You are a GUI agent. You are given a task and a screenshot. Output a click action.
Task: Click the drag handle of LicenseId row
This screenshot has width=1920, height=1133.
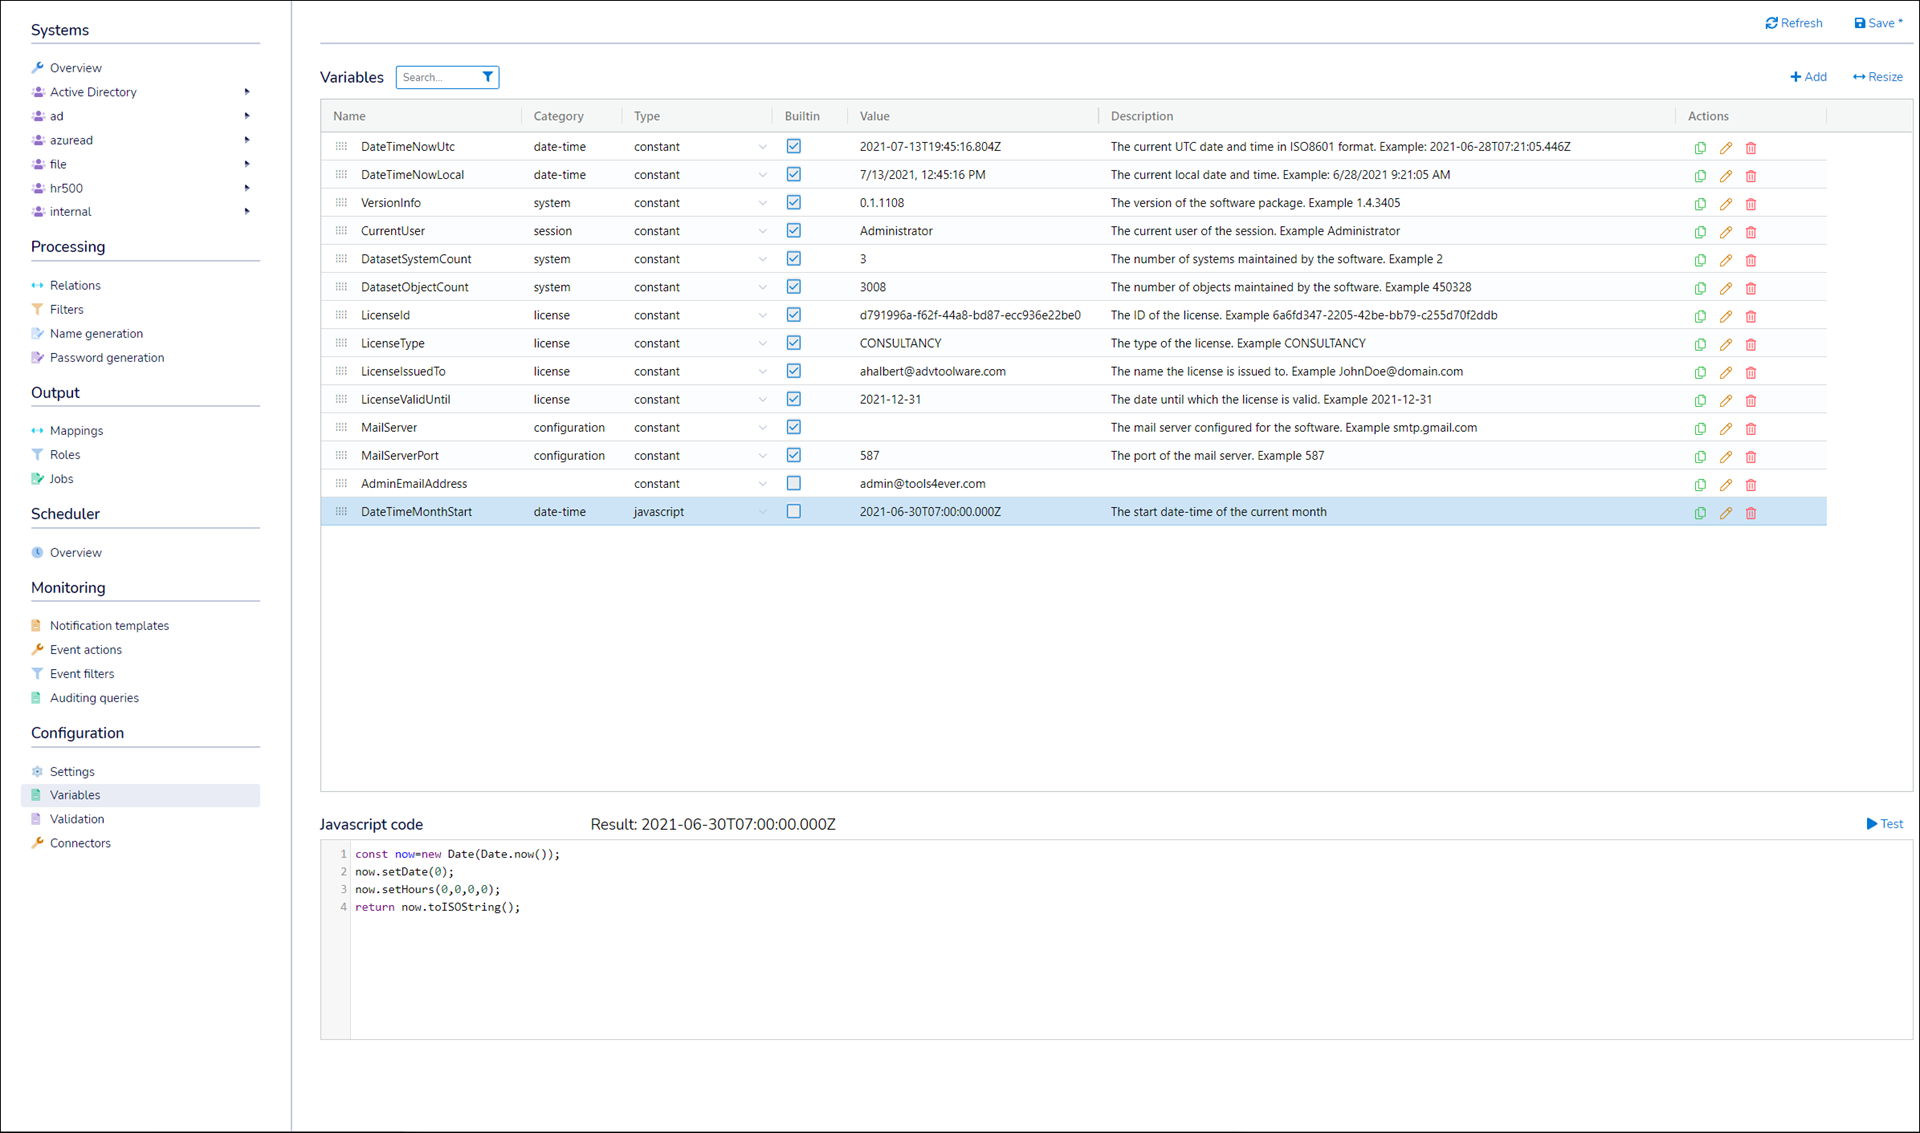341,315
